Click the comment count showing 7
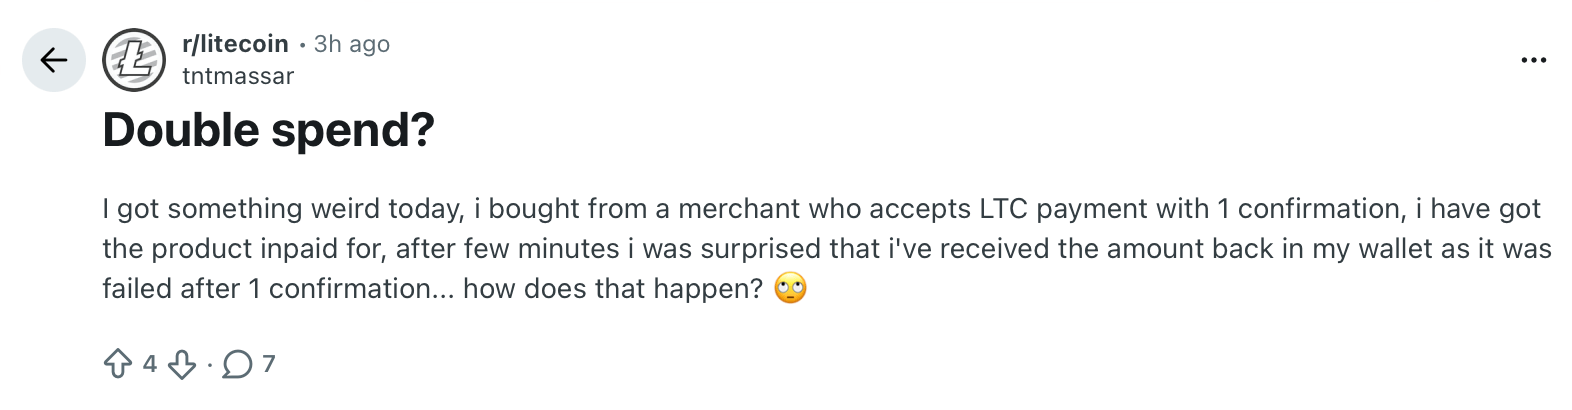 point(268,364)
